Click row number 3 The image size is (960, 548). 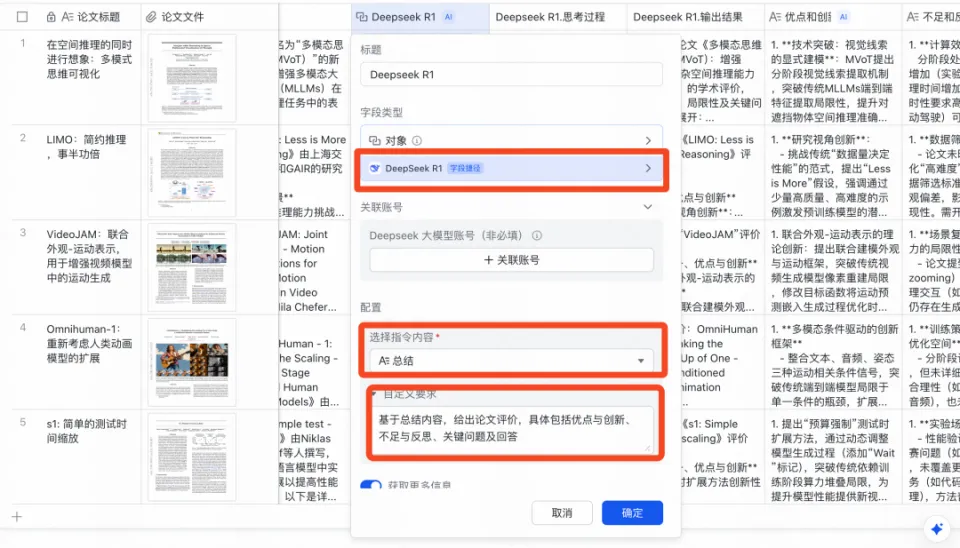[23, 233]
